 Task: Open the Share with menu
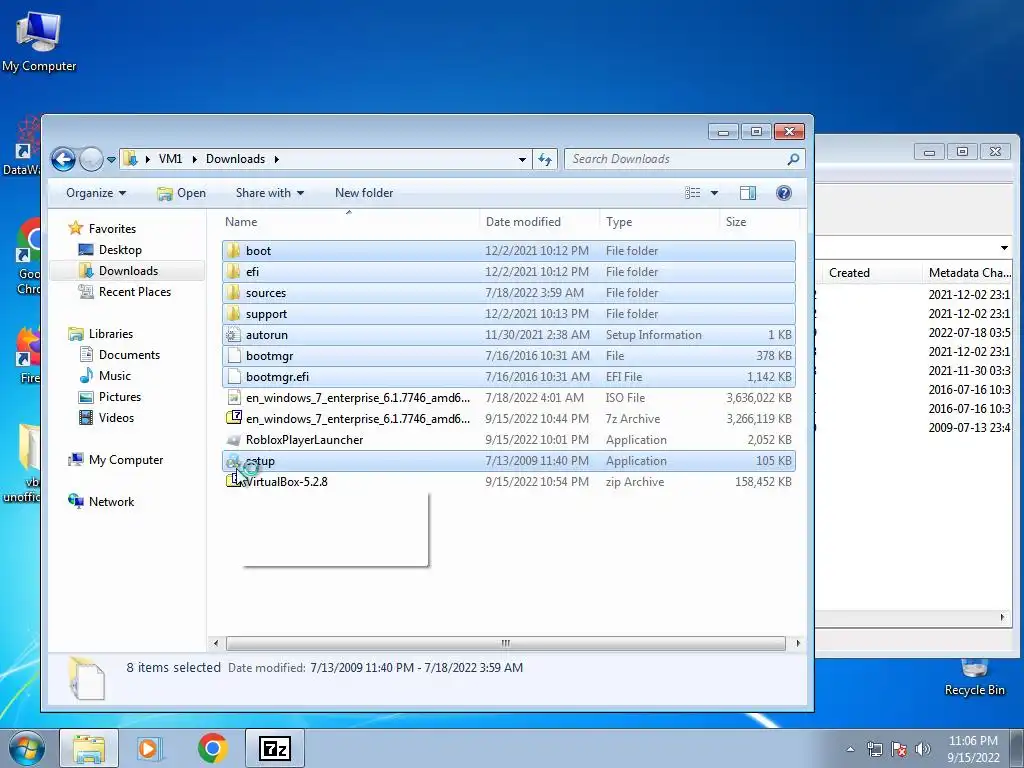270,193
